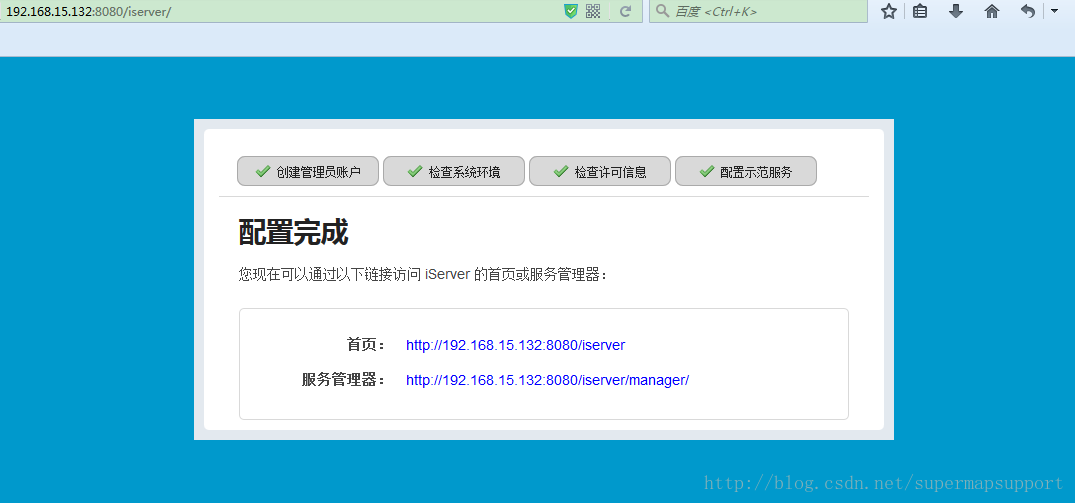Screen dimensions: 1075x503
Task: Open the iserver/manager service manager link
Action: [x=547, y=380]
